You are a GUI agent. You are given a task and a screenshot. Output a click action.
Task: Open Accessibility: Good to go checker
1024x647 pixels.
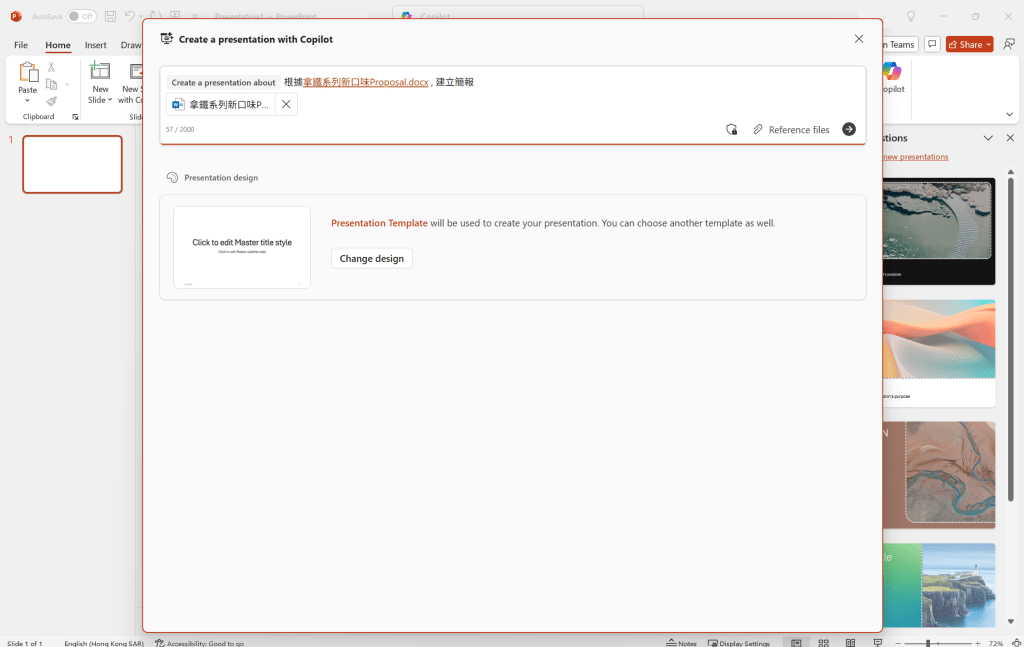(199, 643)
